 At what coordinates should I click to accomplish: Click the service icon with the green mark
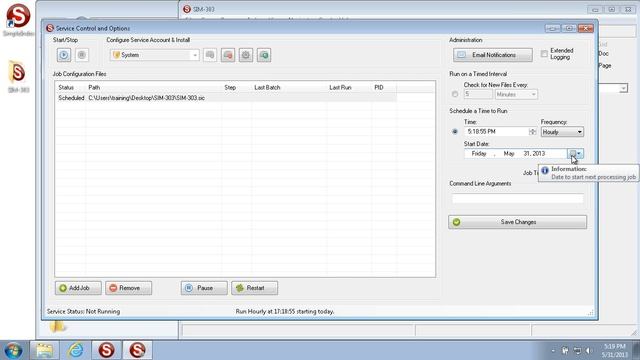(x=264, y=55)
